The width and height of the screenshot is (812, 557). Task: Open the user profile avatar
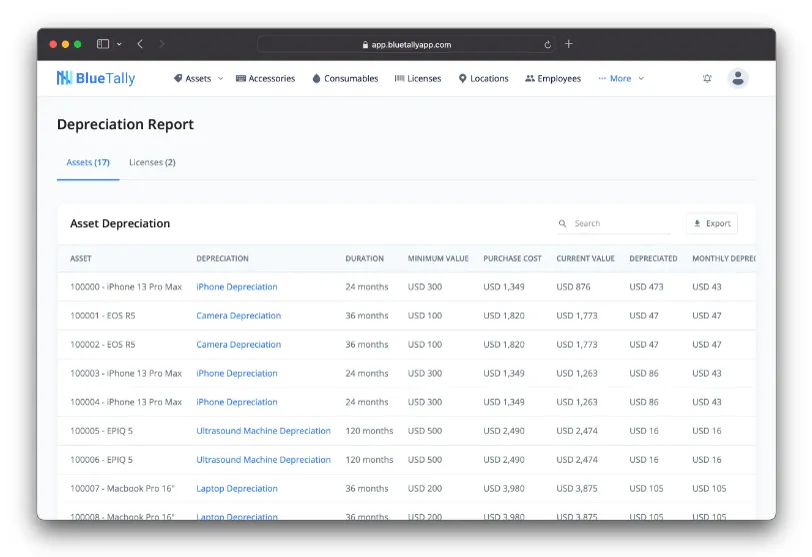(x=737, y=79)
